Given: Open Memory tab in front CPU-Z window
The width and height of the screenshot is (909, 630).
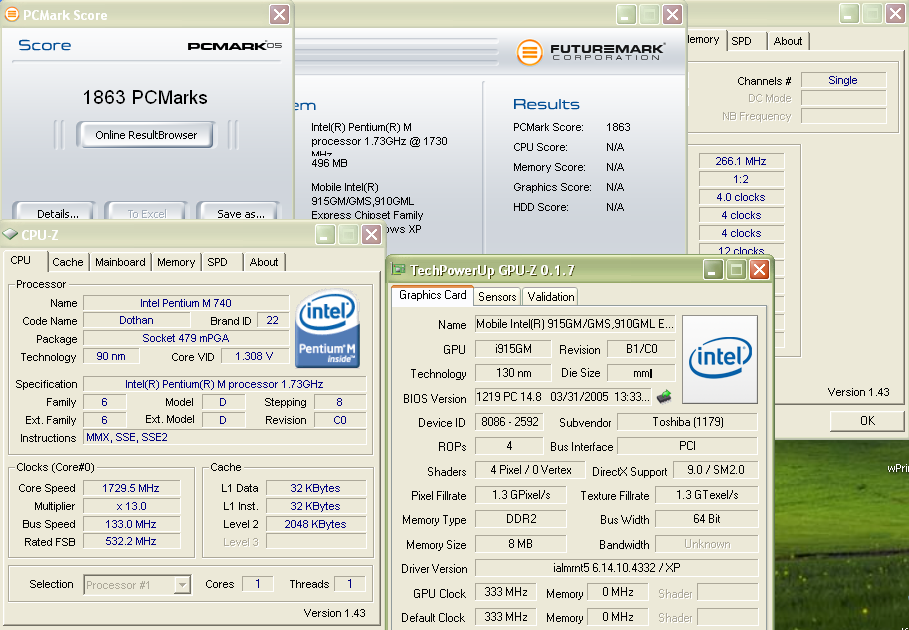Looking at the screenshot, I should (176, 262).
